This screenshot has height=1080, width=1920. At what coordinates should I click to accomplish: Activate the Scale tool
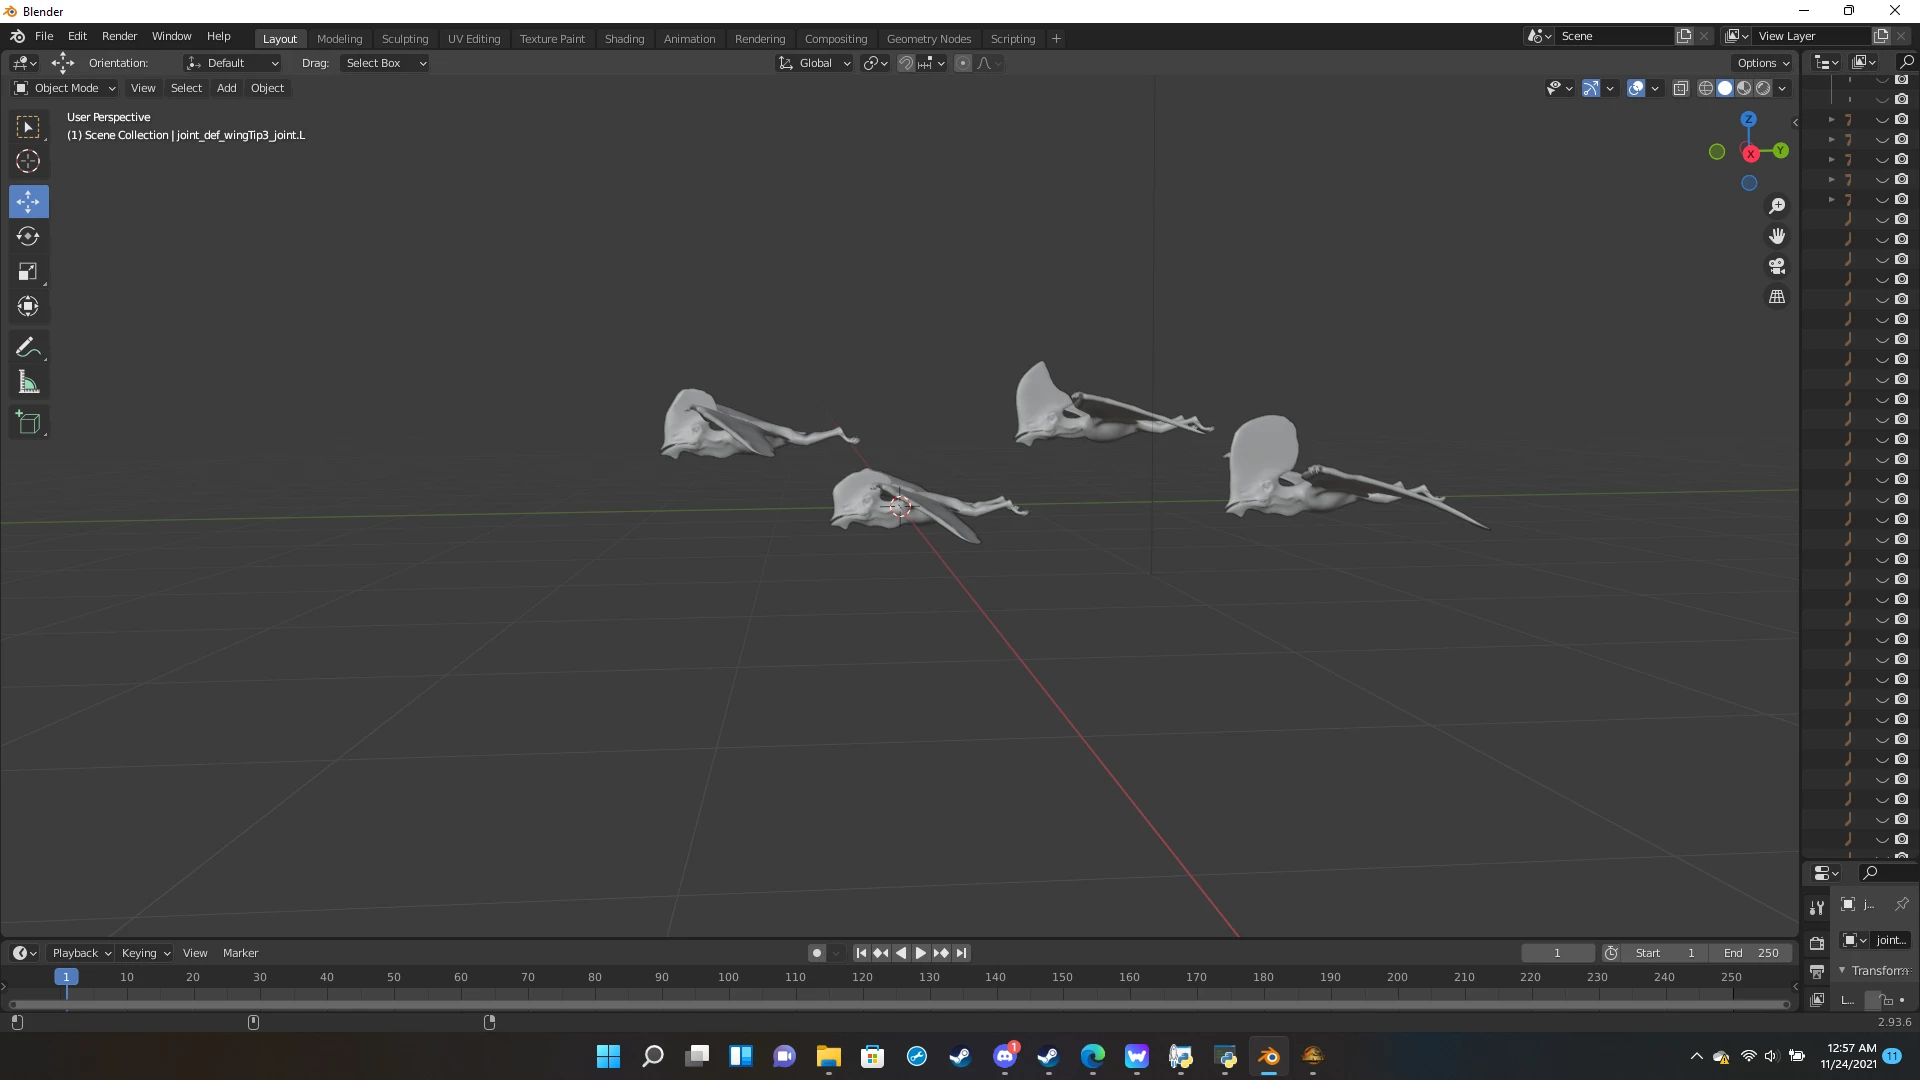(x=28, y=272)
